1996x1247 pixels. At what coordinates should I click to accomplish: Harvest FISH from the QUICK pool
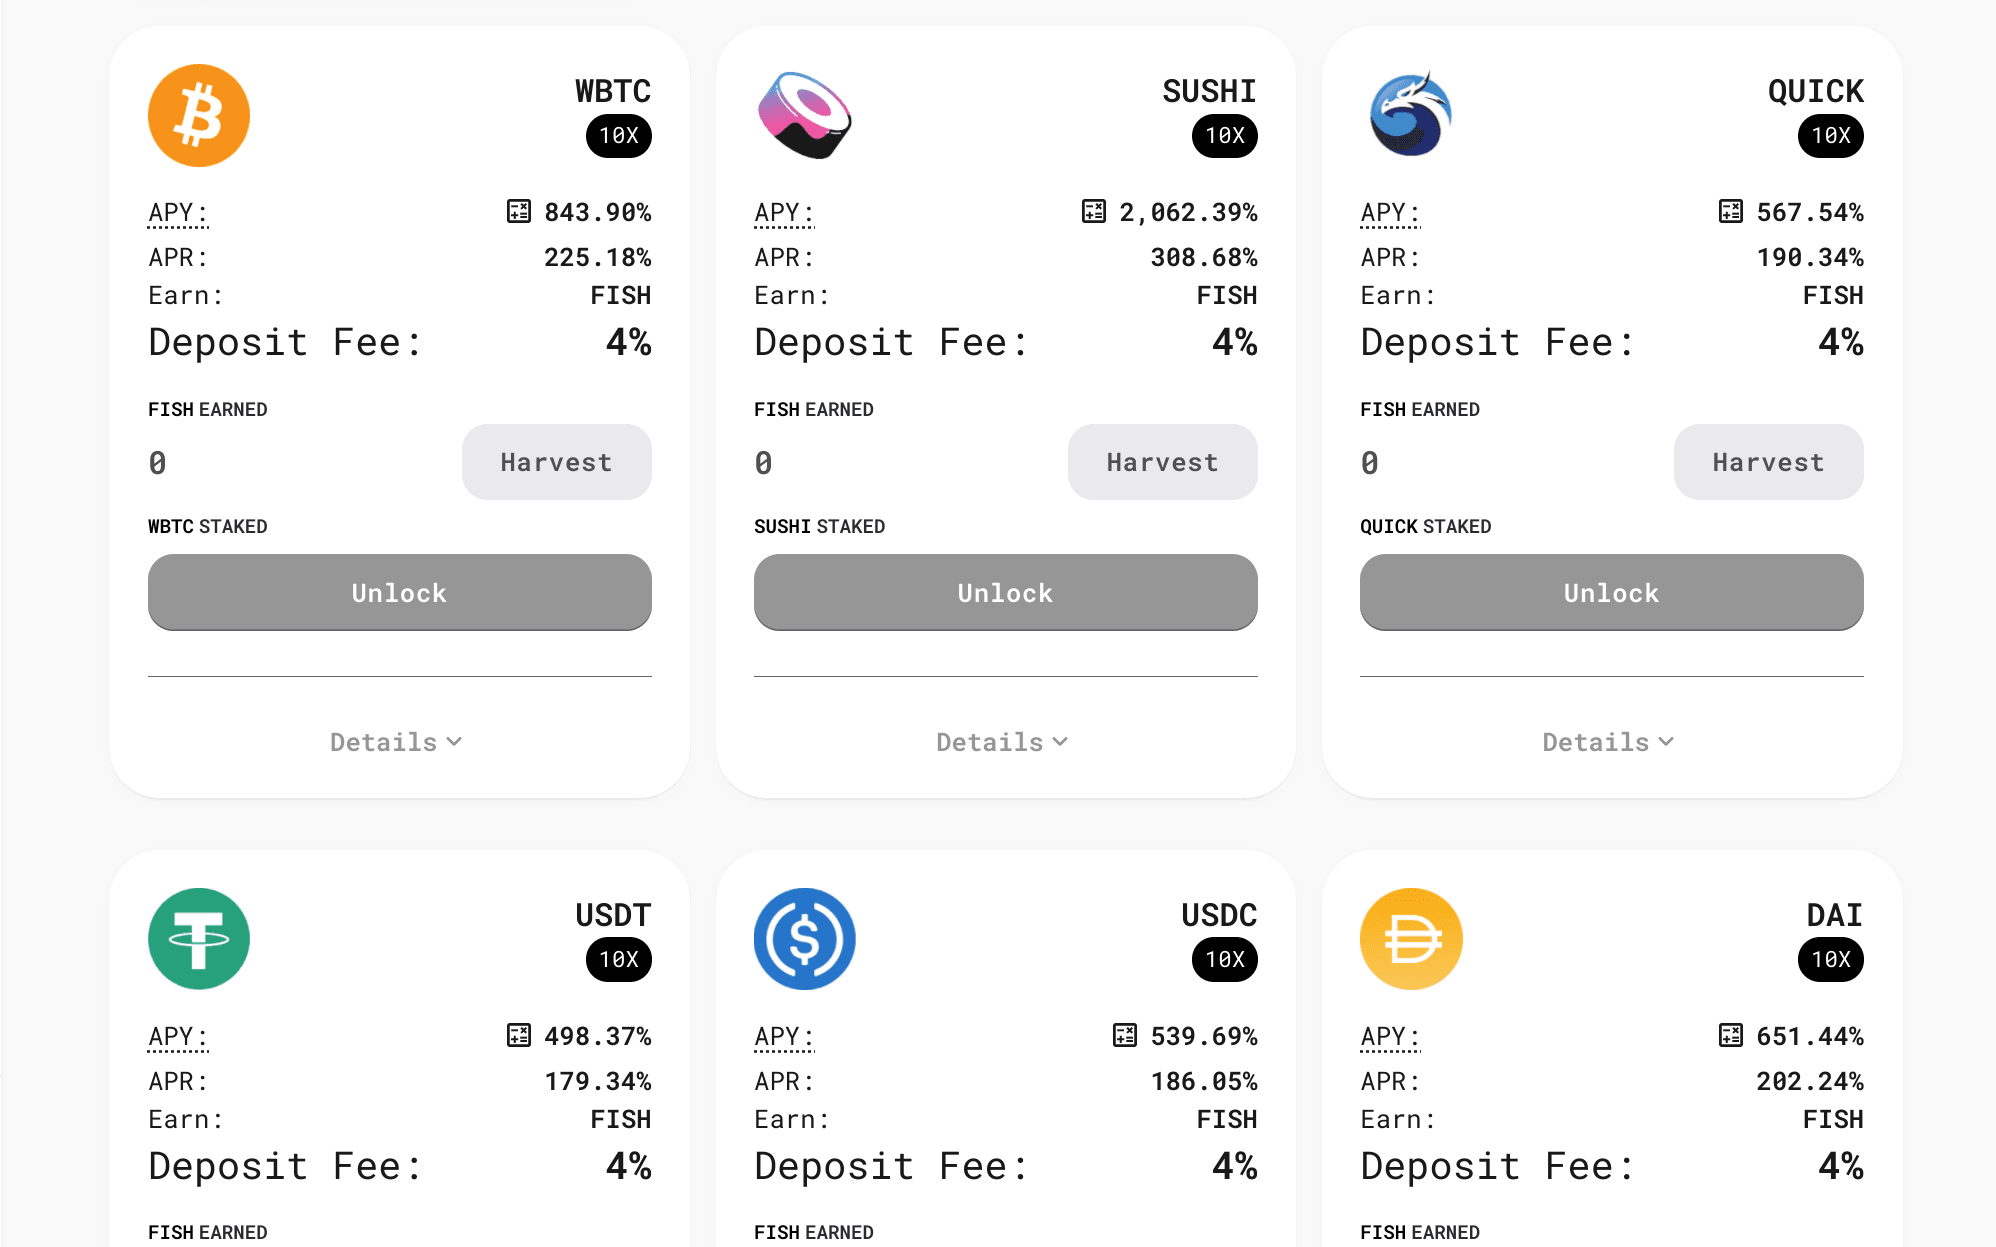coord(1768,462)
